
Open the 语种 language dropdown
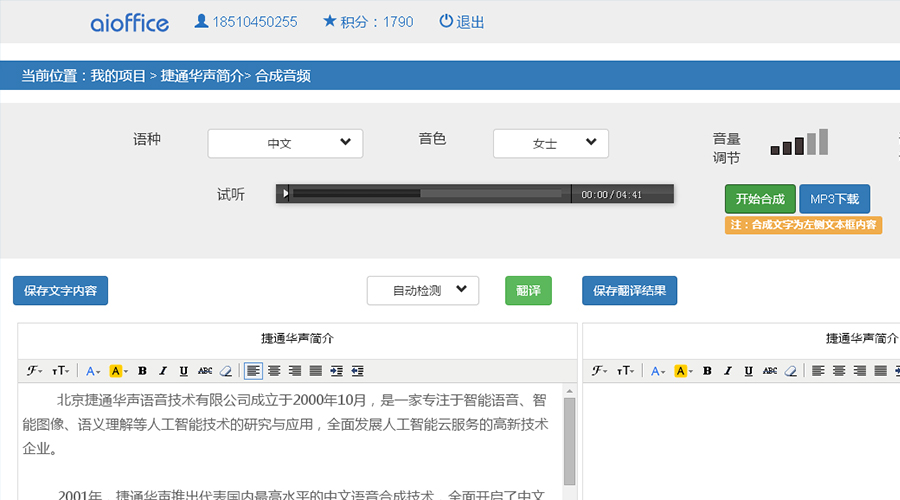pos(285,143)
